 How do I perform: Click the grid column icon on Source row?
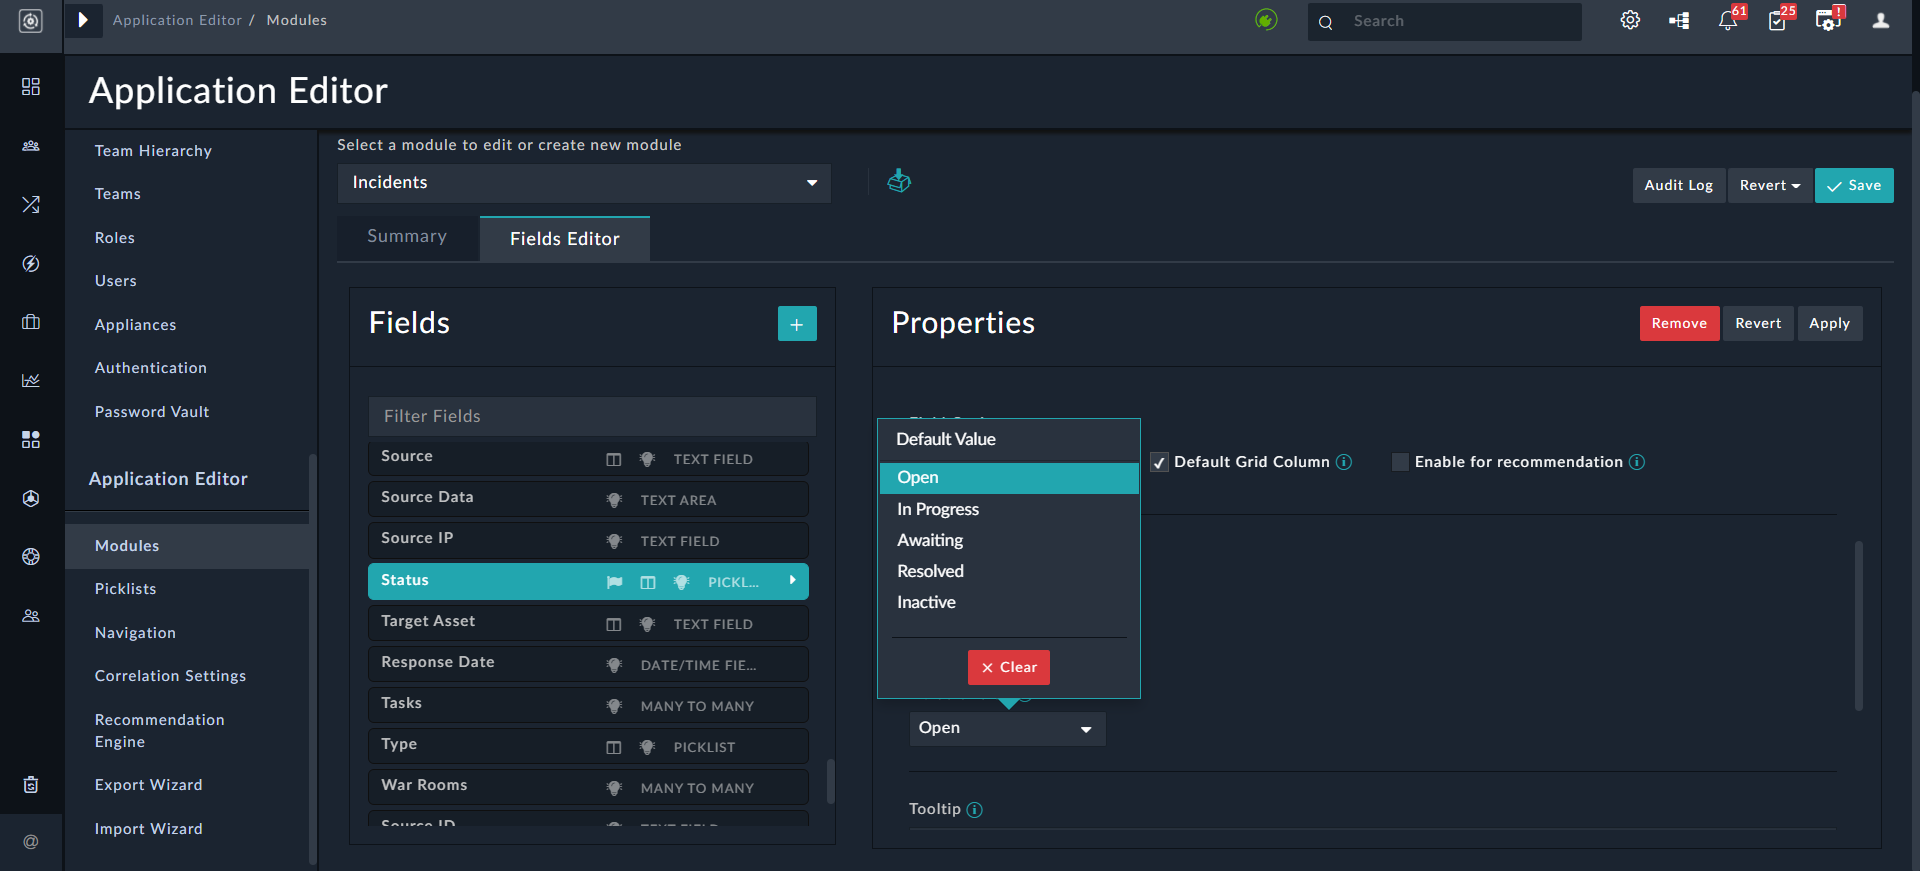(614, 459)
